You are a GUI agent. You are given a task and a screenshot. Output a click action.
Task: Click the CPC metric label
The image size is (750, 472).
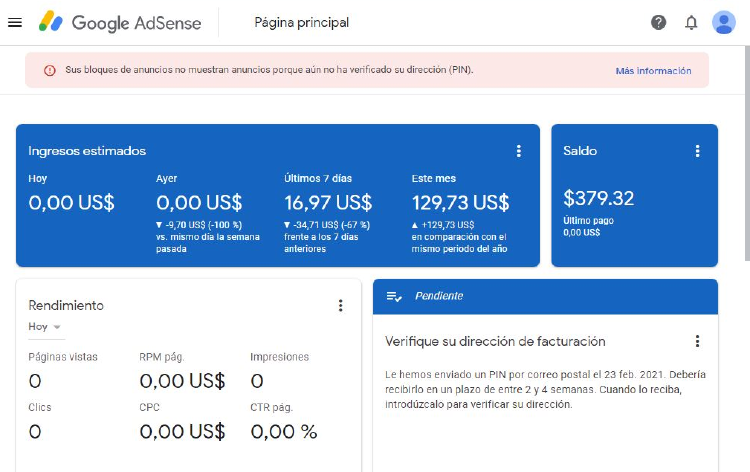click(x=149, y=407)
